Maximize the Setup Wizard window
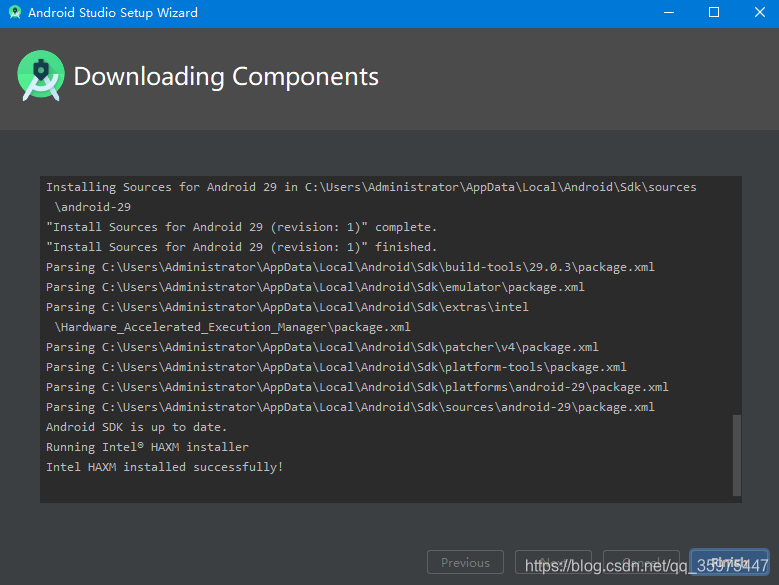Viewport: 779px width, 585px height. point(713,12)
